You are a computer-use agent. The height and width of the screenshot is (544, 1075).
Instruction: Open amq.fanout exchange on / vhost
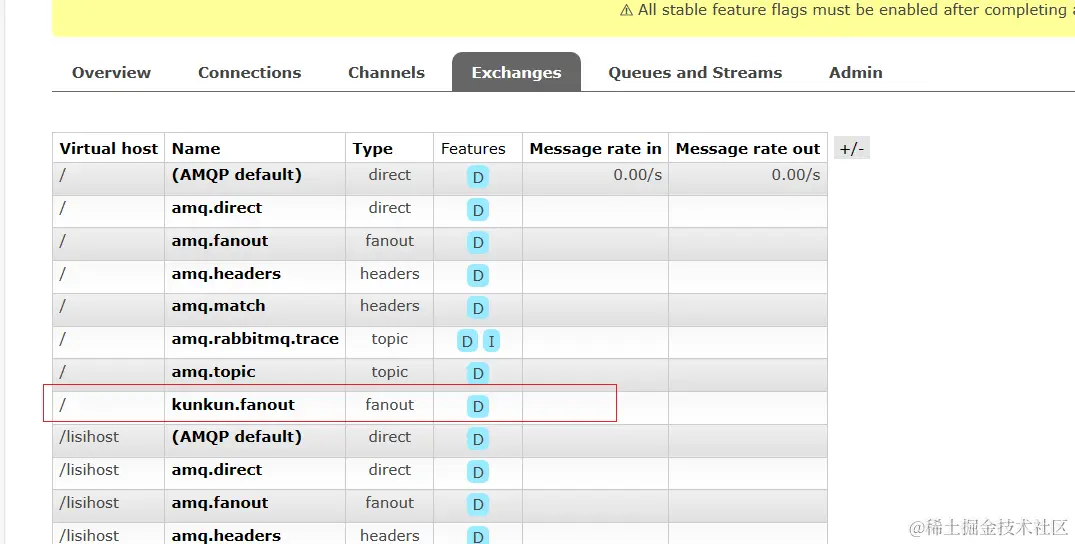pos(220,241)
